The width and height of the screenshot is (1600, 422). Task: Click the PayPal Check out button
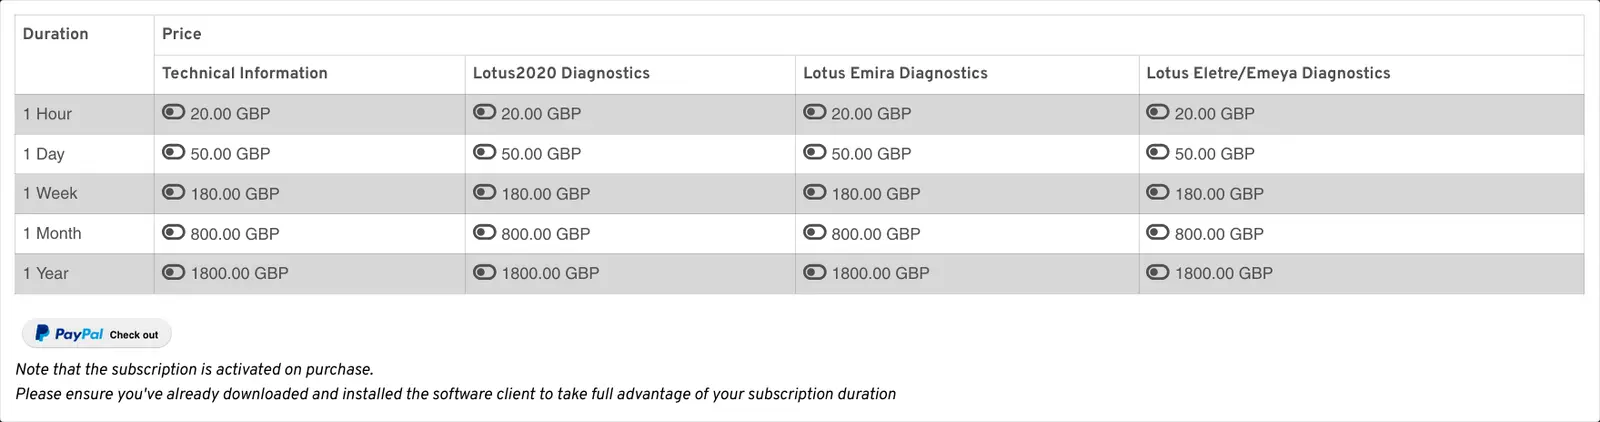tap(97, 334)
